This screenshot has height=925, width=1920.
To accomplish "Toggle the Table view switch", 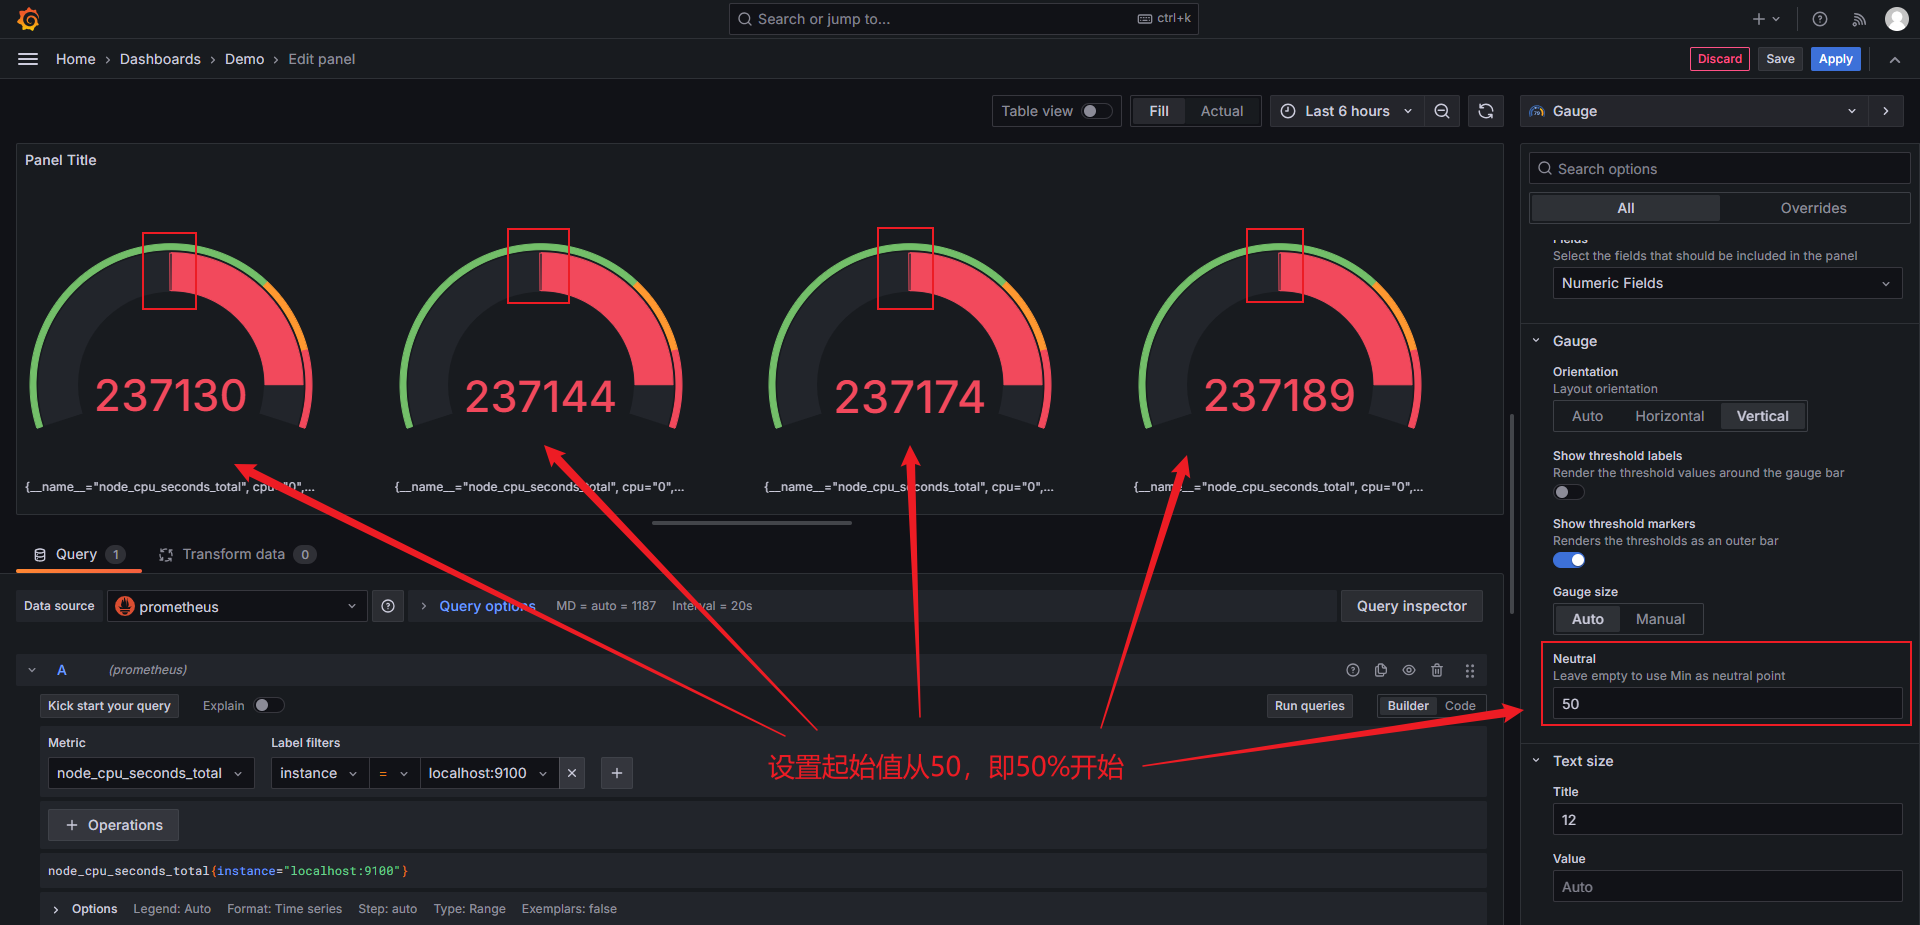I will [1096, 111].
